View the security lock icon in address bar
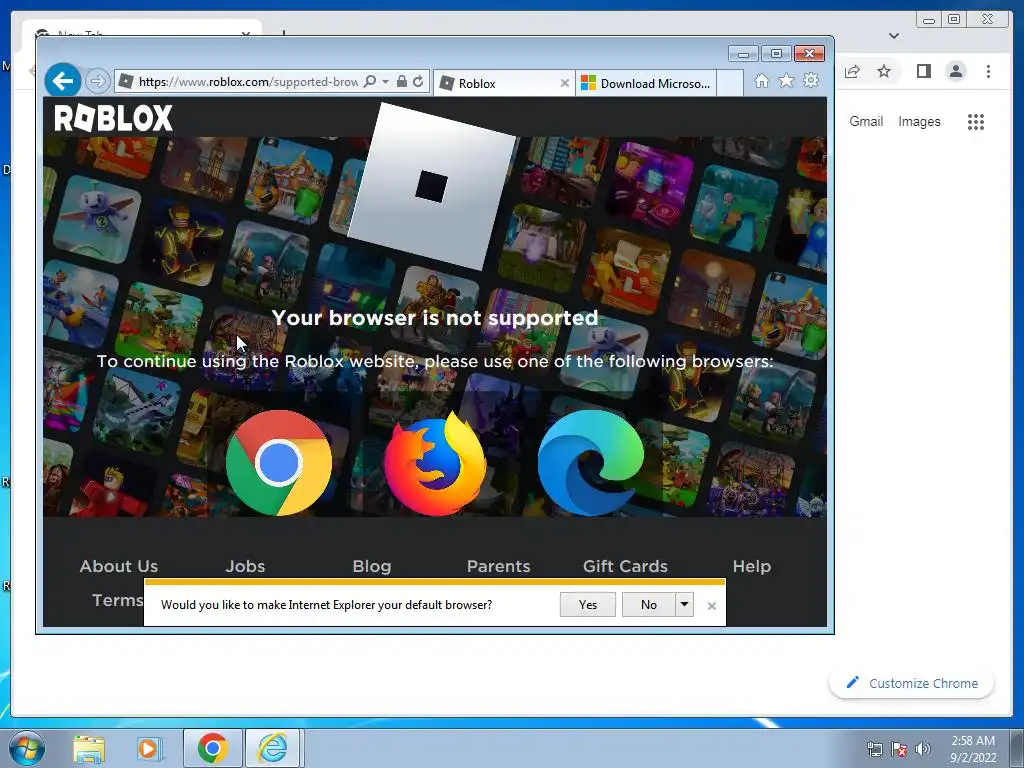This screenshot has width=1024, height=768. point(402,82)
